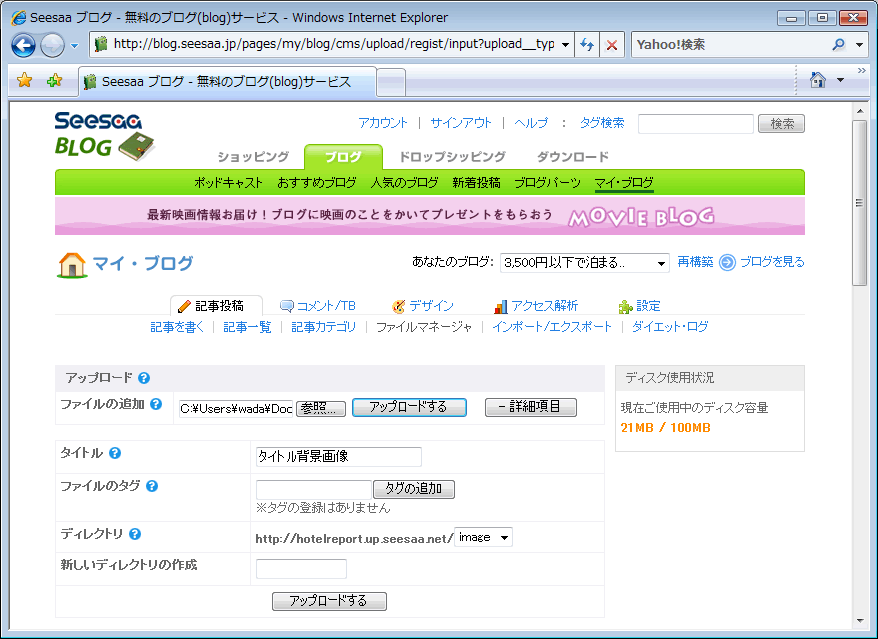
Task: Click the Yahoo search magnifier icon
Action: point(838,45)
